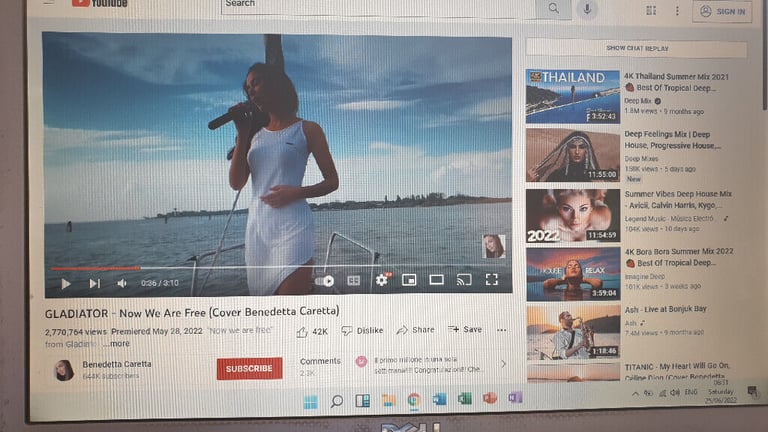768x432 pixels.
Task: Open Excel from taskbar
Action: coord(465,399)
